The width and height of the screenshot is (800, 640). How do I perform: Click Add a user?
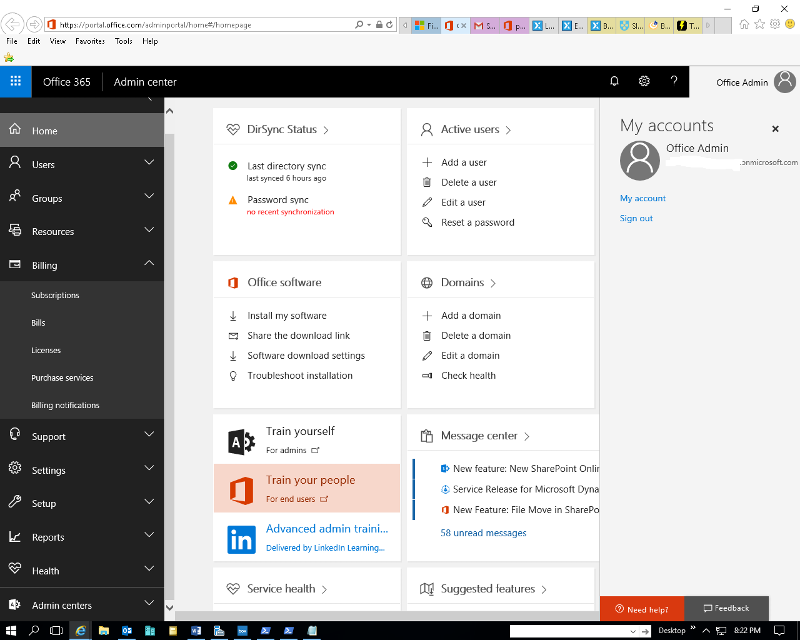click(464, 162)
